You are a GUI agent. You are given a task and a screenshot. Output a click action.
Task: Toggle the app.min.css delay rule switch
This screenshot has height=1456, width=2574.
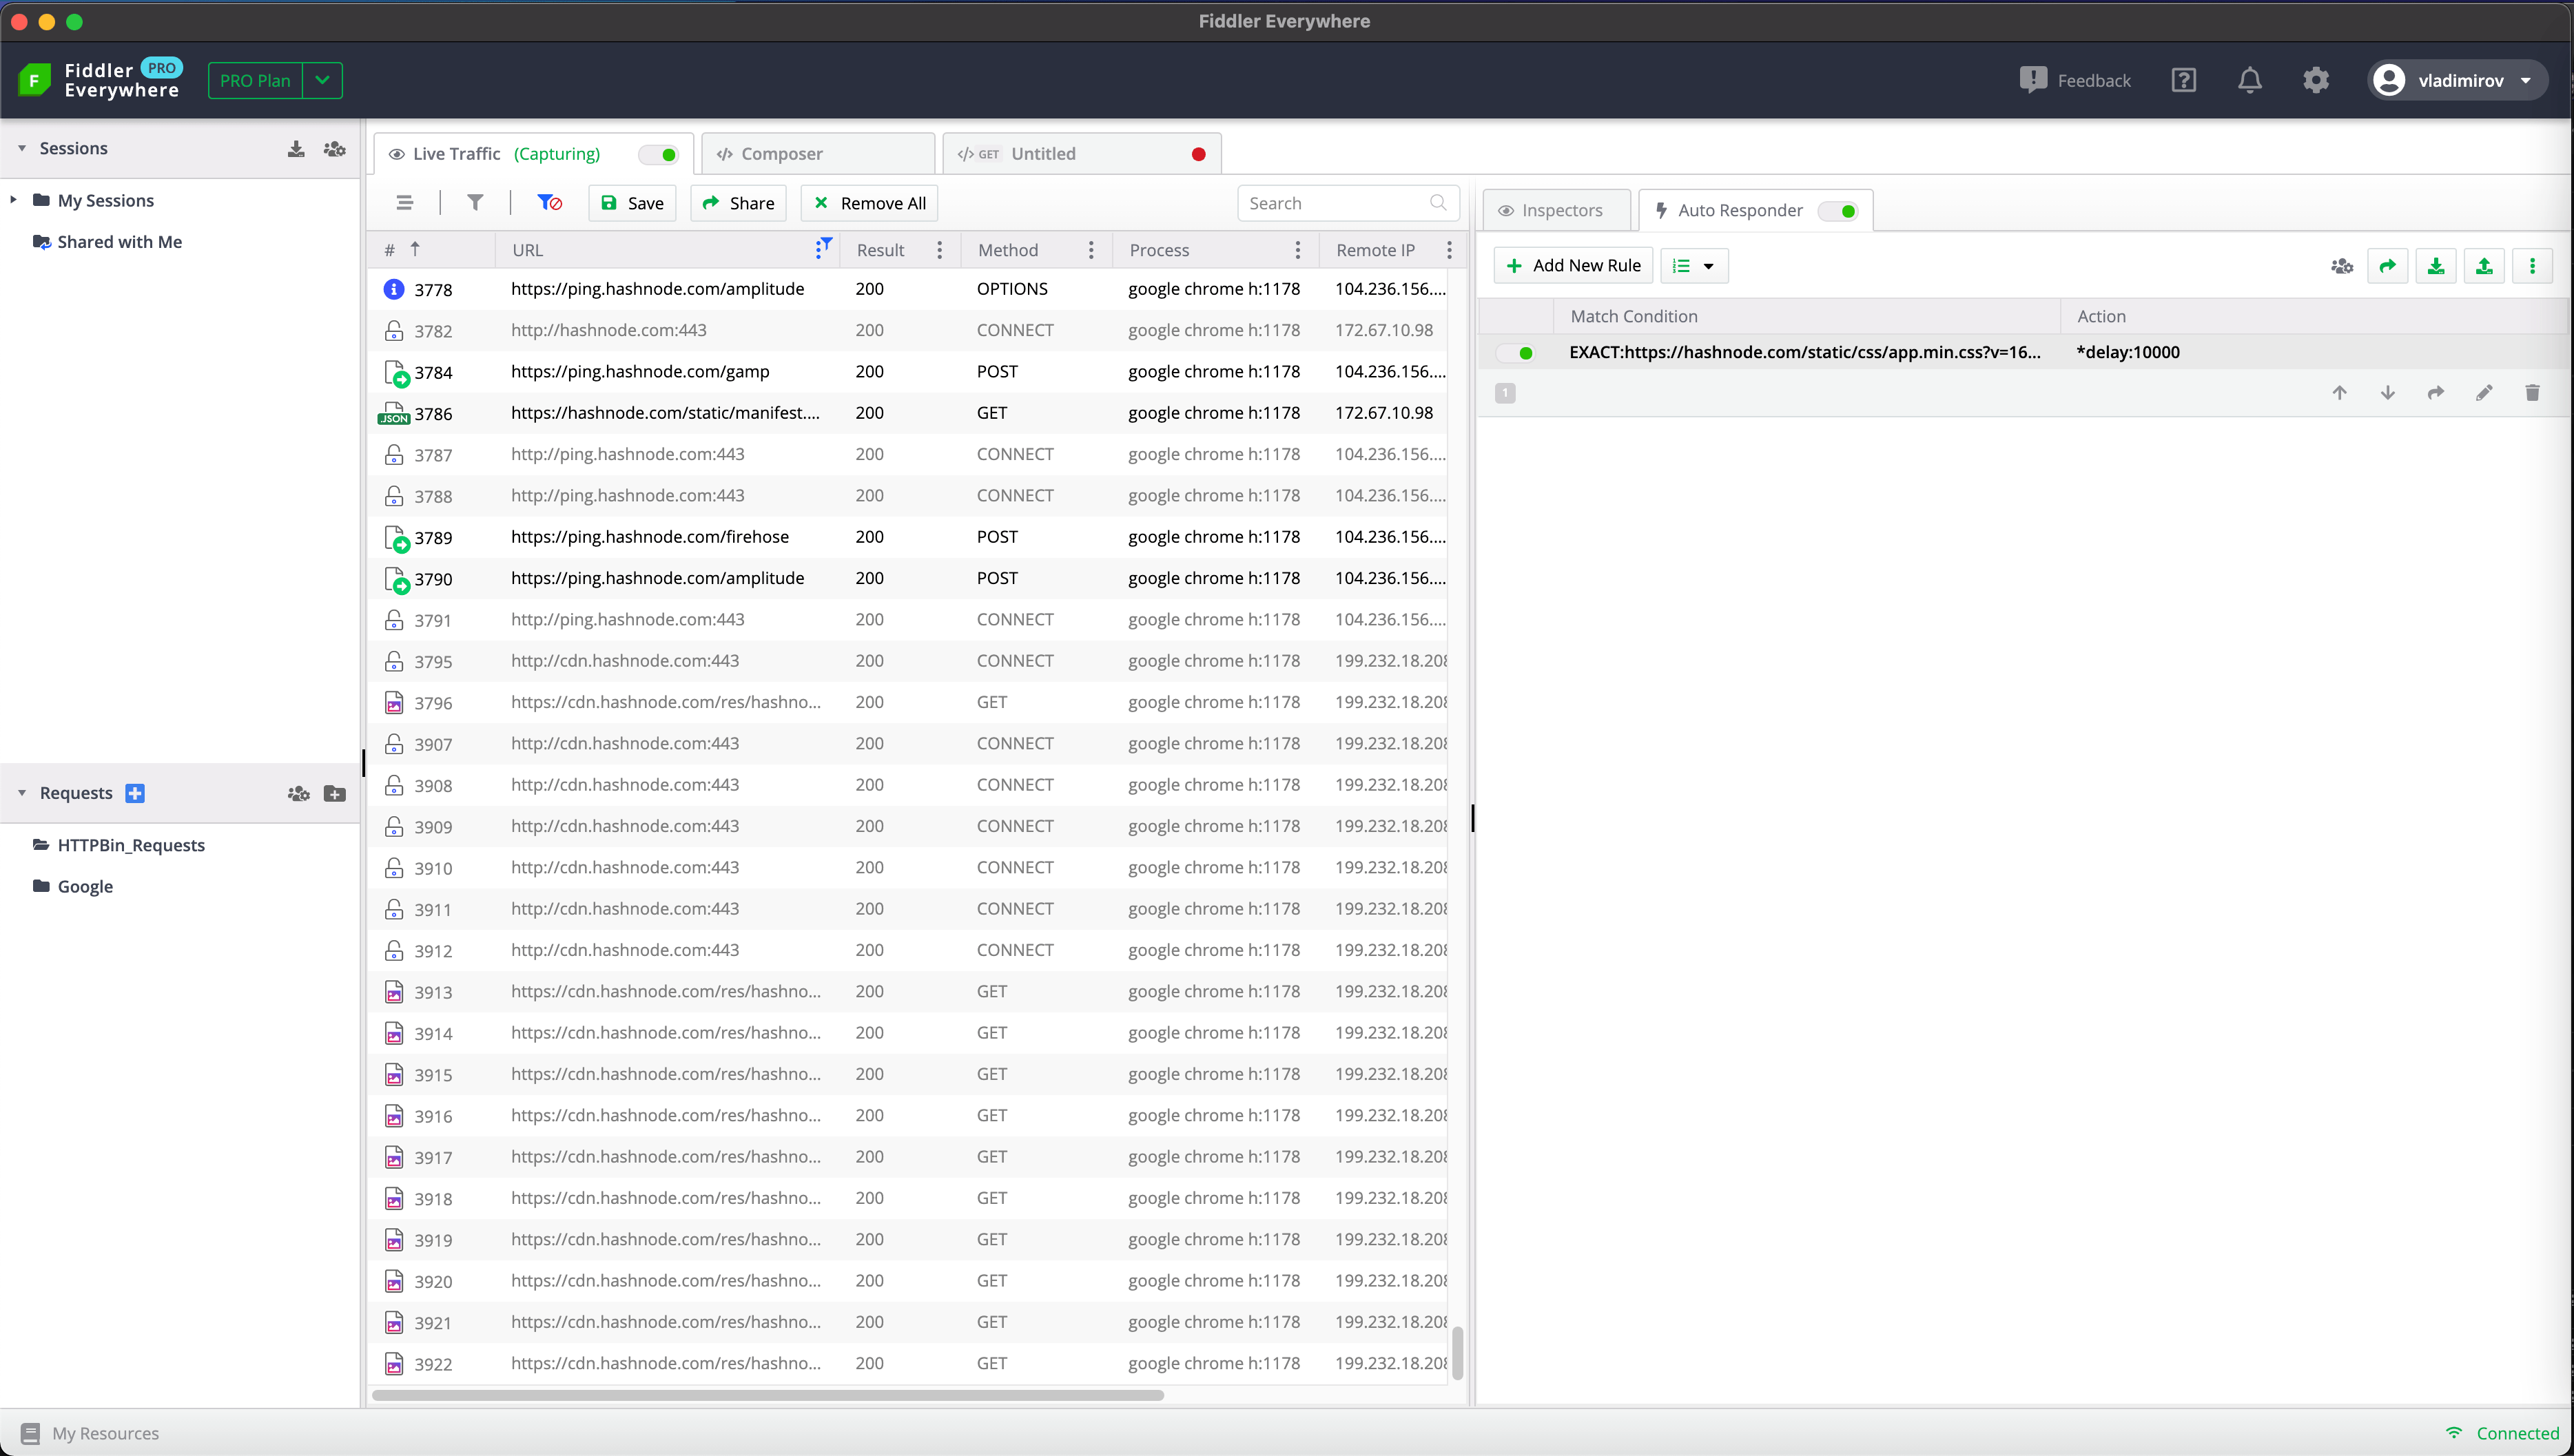tap(1515, 353)
